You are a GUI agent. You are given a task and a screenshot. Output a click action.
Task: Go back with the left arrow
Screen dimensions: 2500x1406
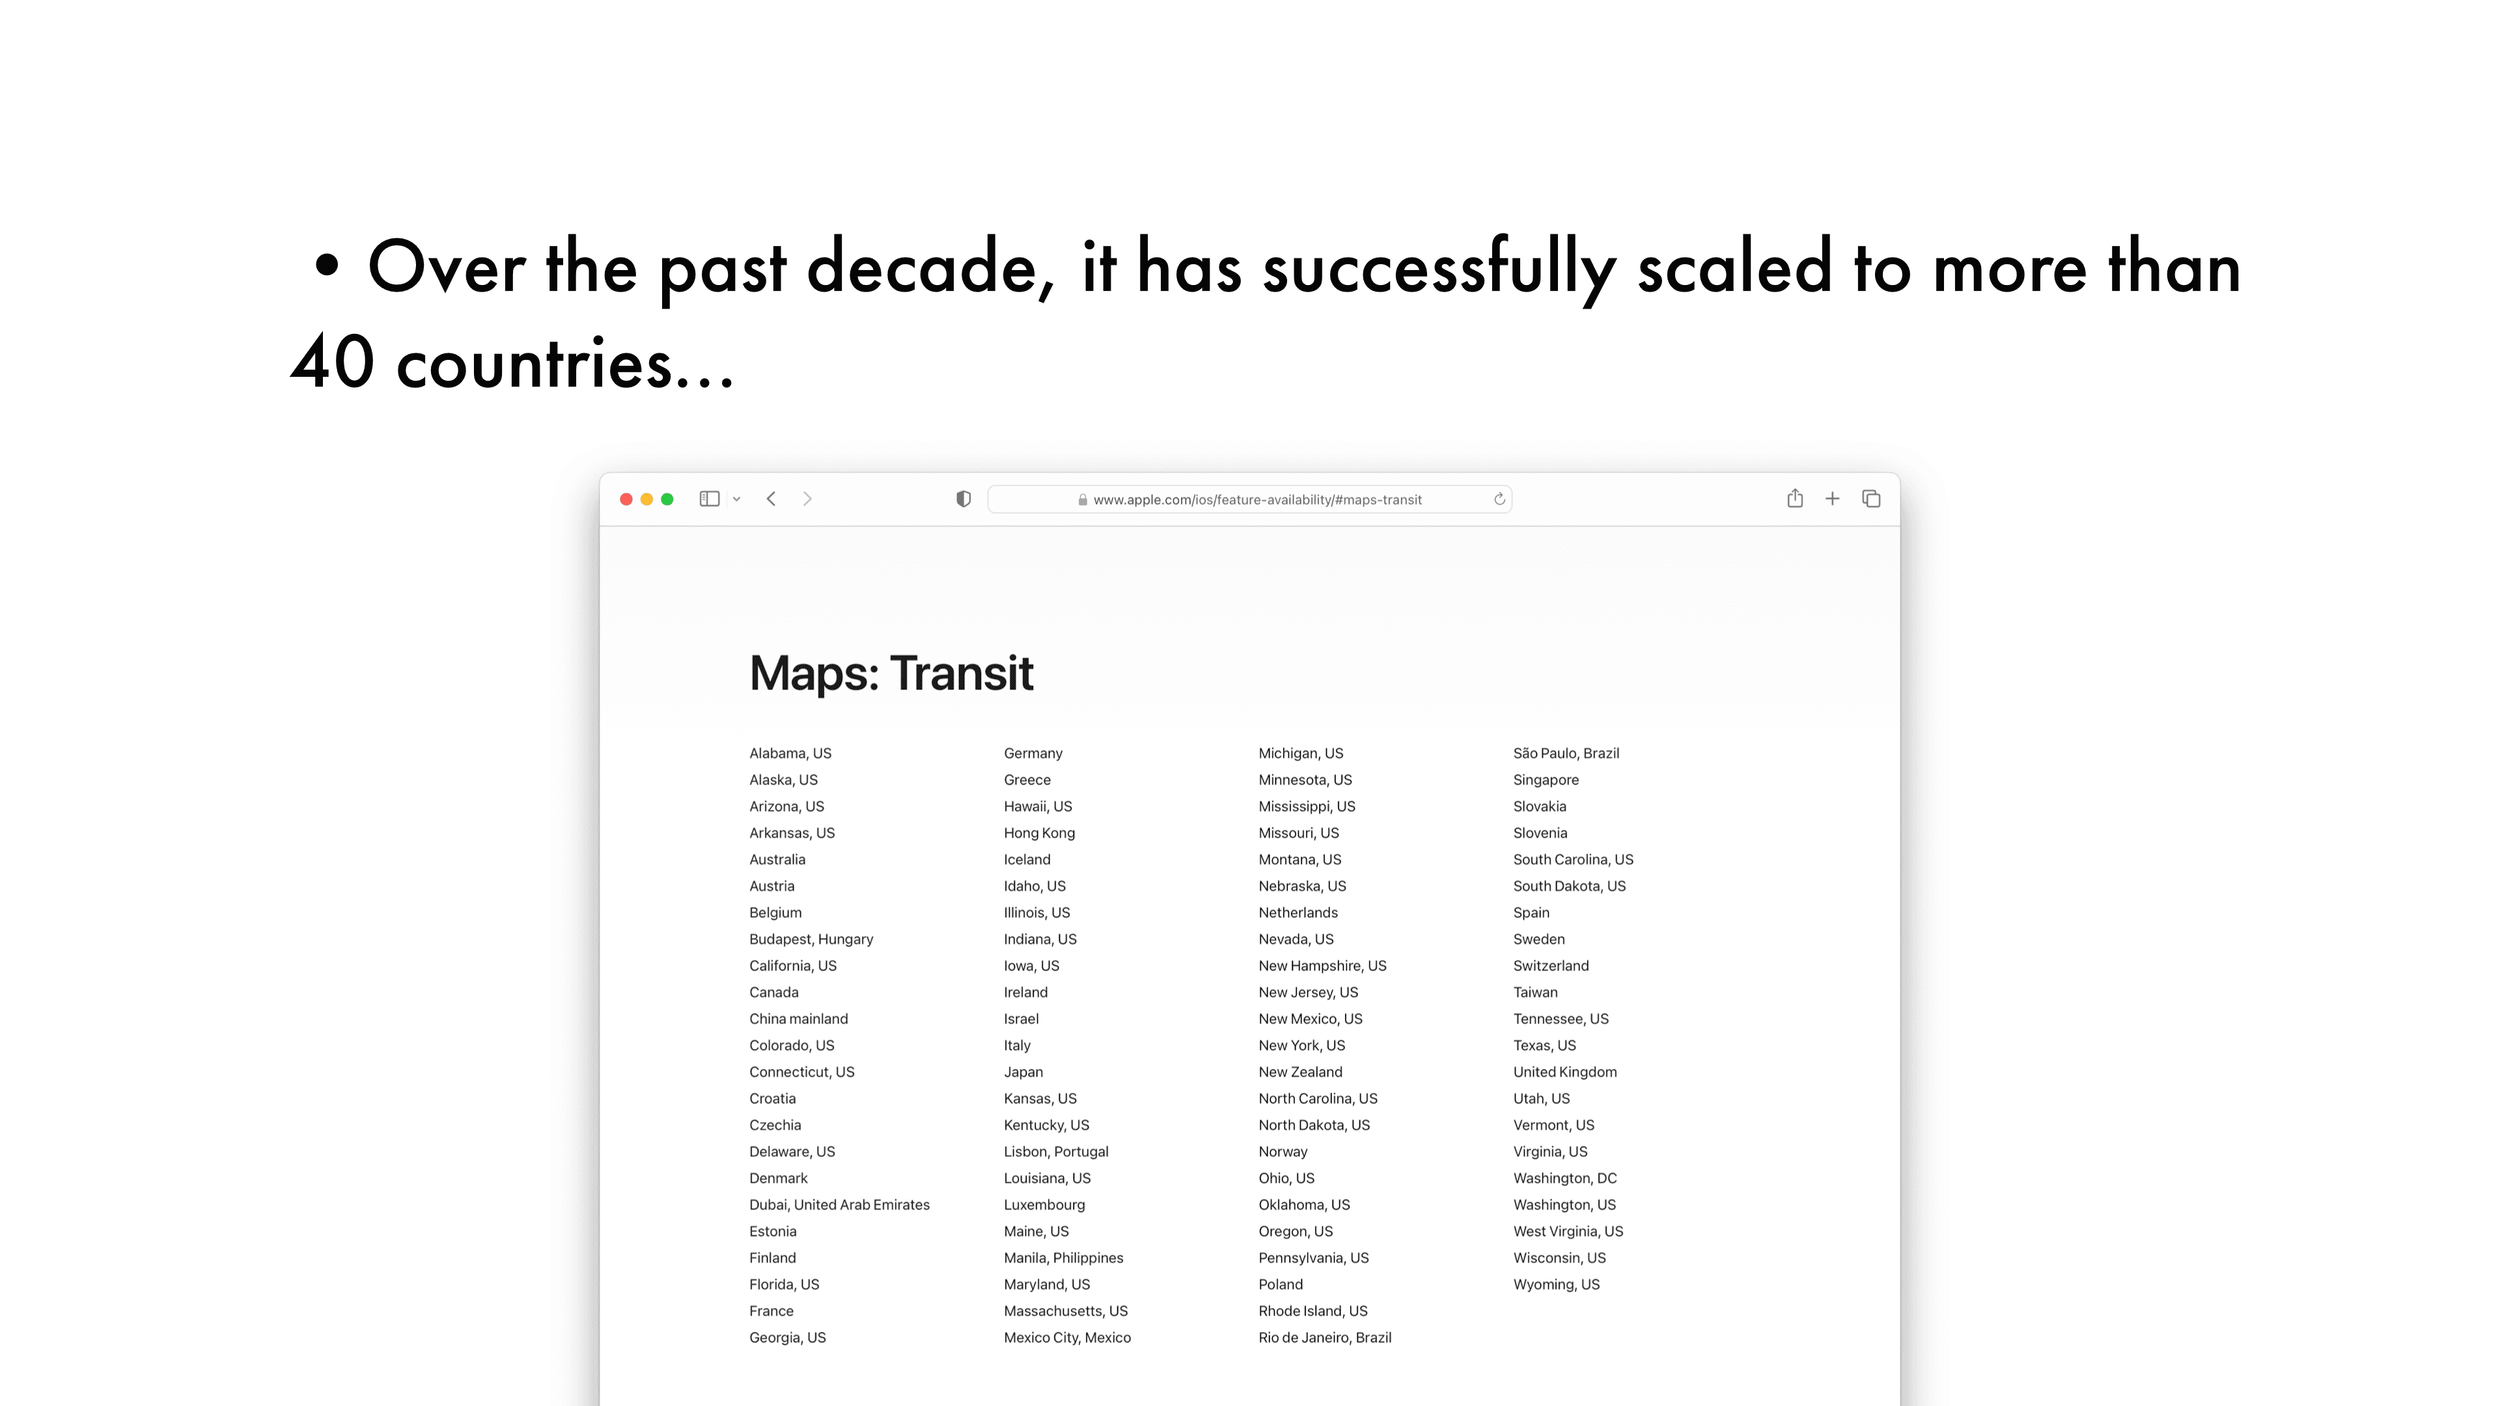pyautogui.click(x=771, y=499)
